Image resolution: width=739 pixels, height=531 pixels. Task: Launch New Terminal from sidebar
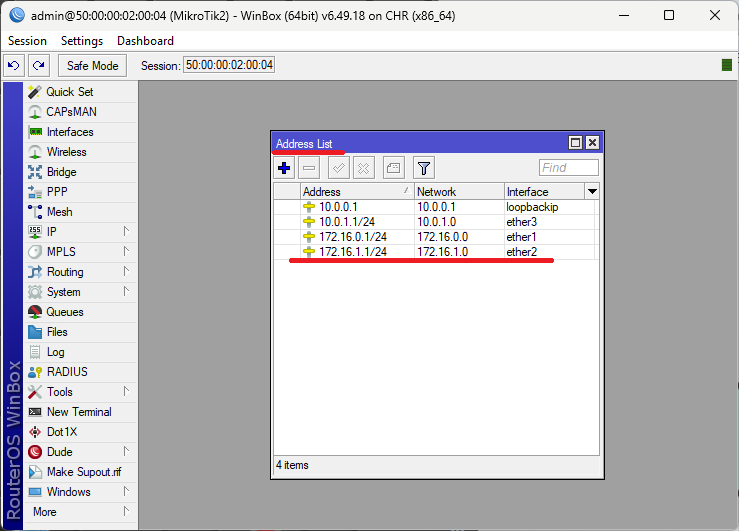point(79,412)
